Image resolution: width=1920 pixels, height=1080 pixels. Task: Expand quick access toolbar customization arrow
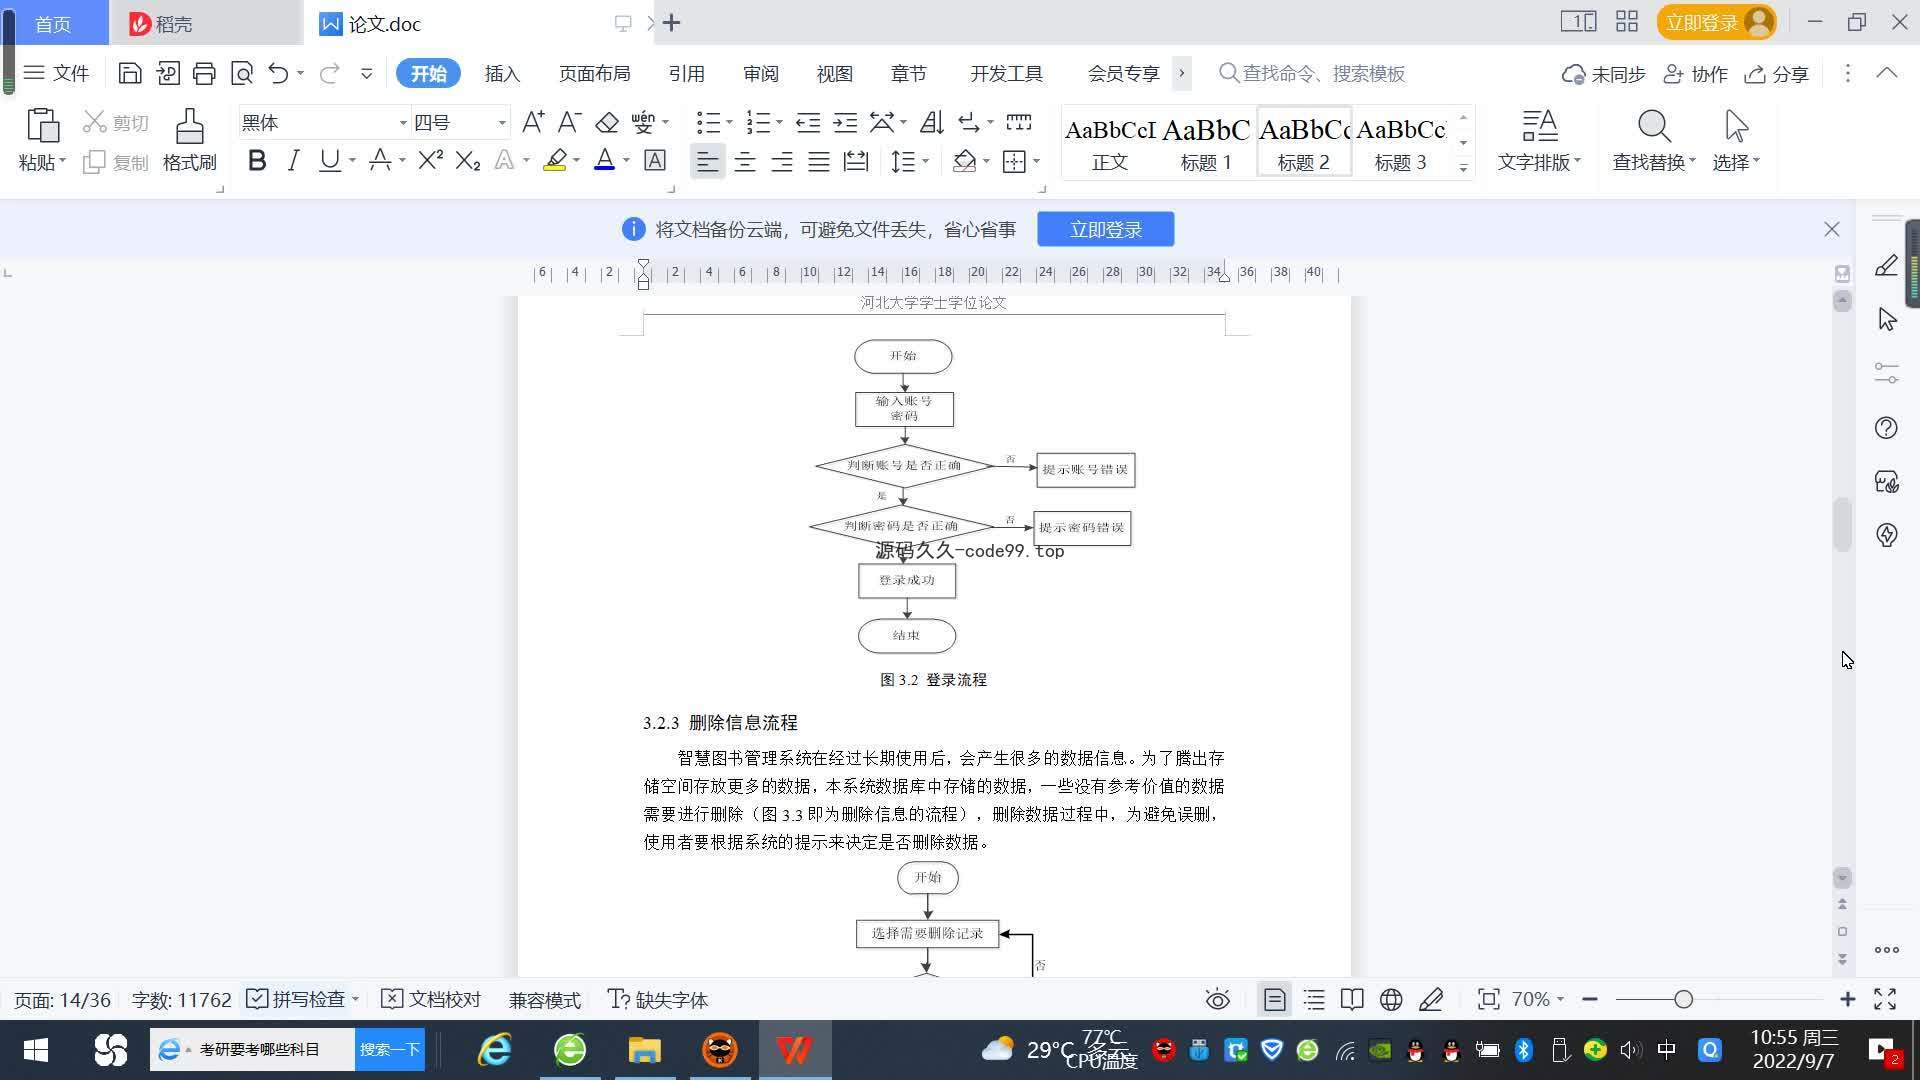[x=366, y=73]
